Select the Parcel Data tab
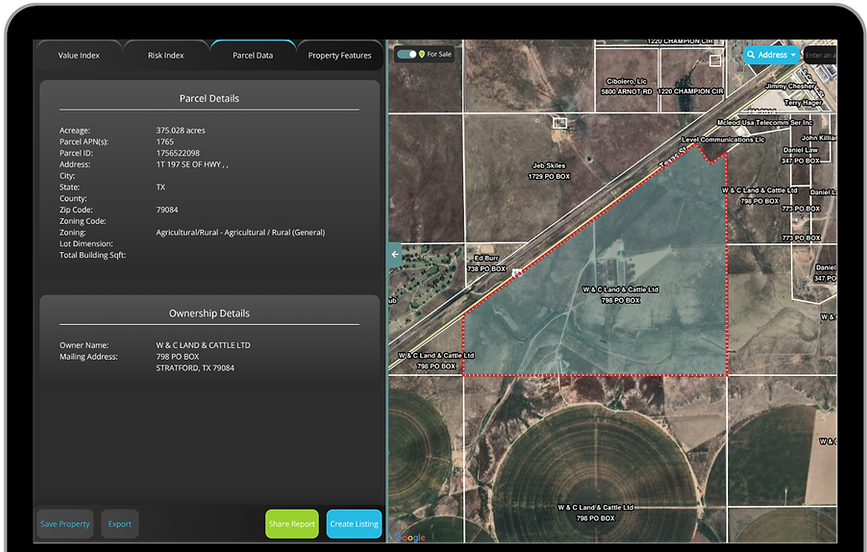This screenshot has width=867, height=552. (252, 55)
